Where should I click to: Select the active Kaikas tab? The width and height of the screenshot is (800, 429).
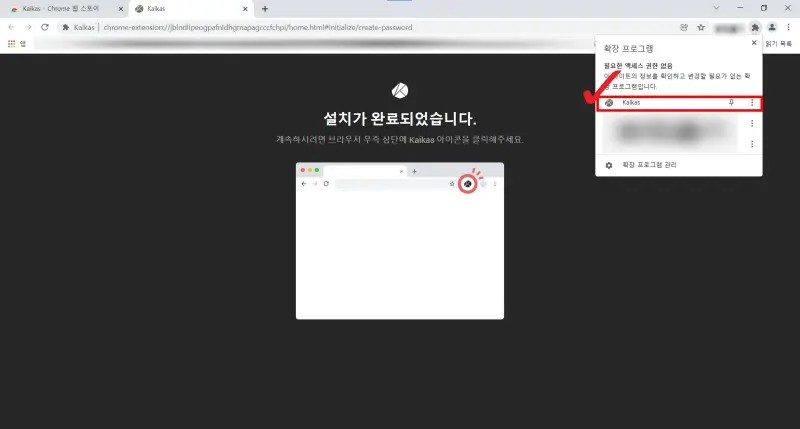[191, 9]
